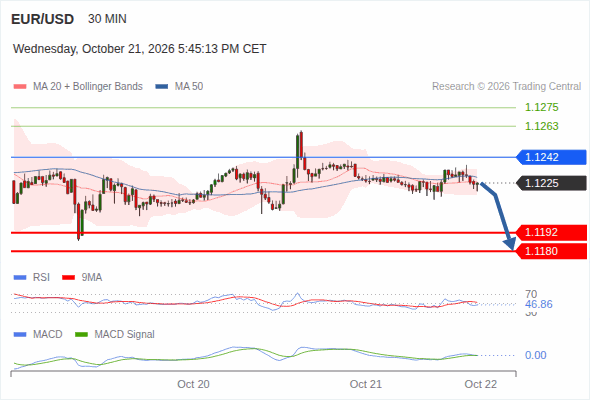Click the MA 20 + Bollinger Bands legend swatch
This screenshot has width=590, height=400.
click(20, 87)
